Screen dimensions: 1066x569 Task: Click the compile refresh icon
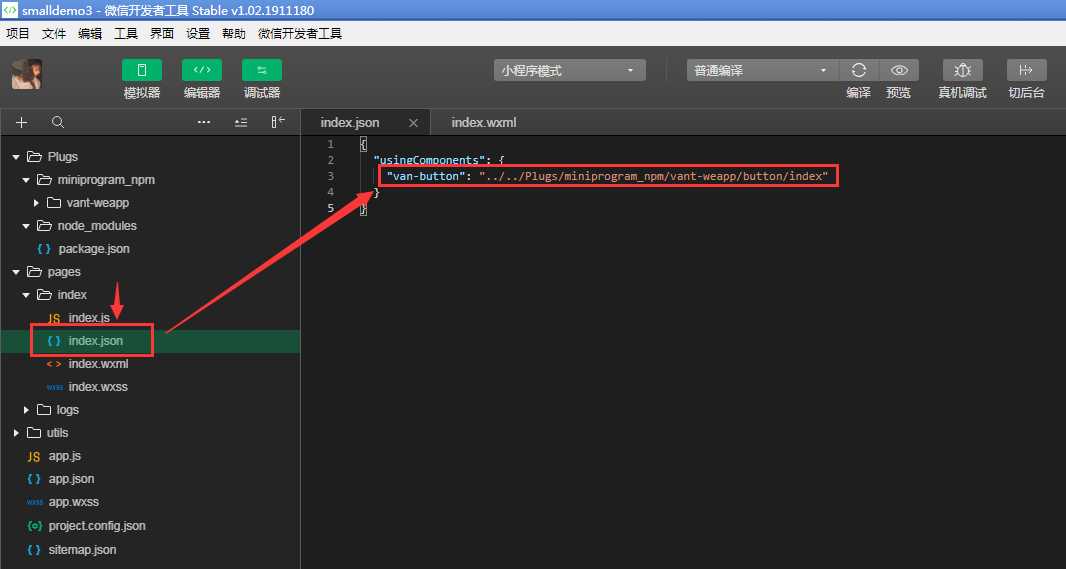click(x=859, y=70)
